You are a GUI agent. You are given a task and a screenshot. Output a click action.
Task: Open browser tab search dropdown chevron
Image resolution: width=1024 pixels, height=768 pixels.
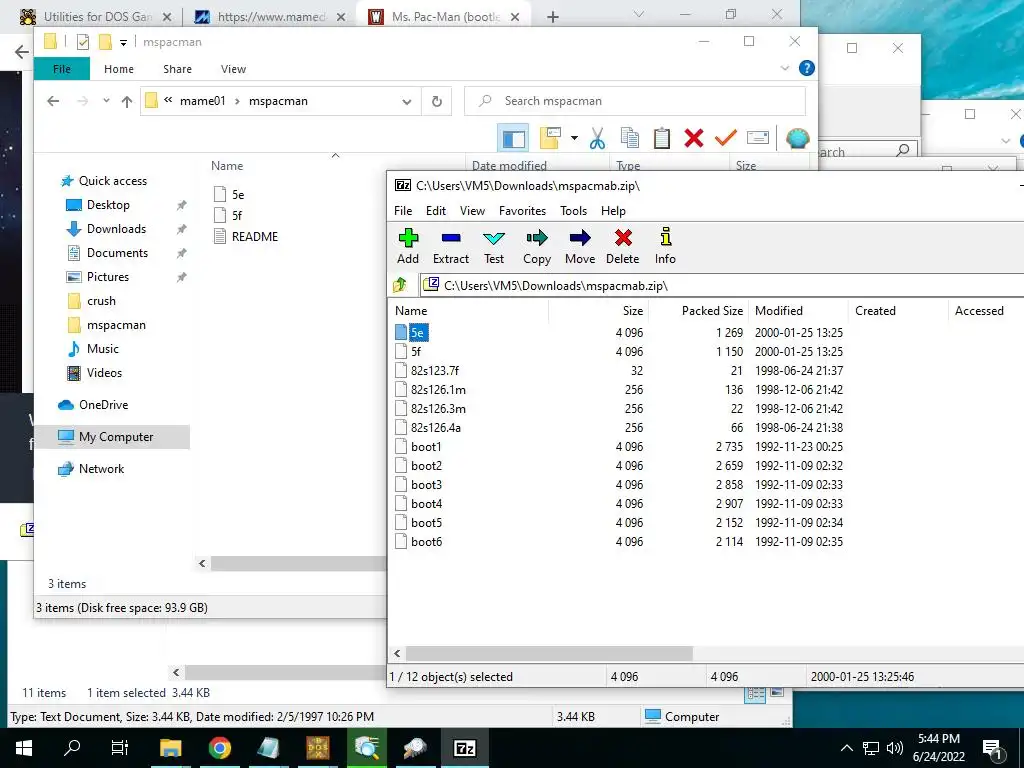coord(639,14)
